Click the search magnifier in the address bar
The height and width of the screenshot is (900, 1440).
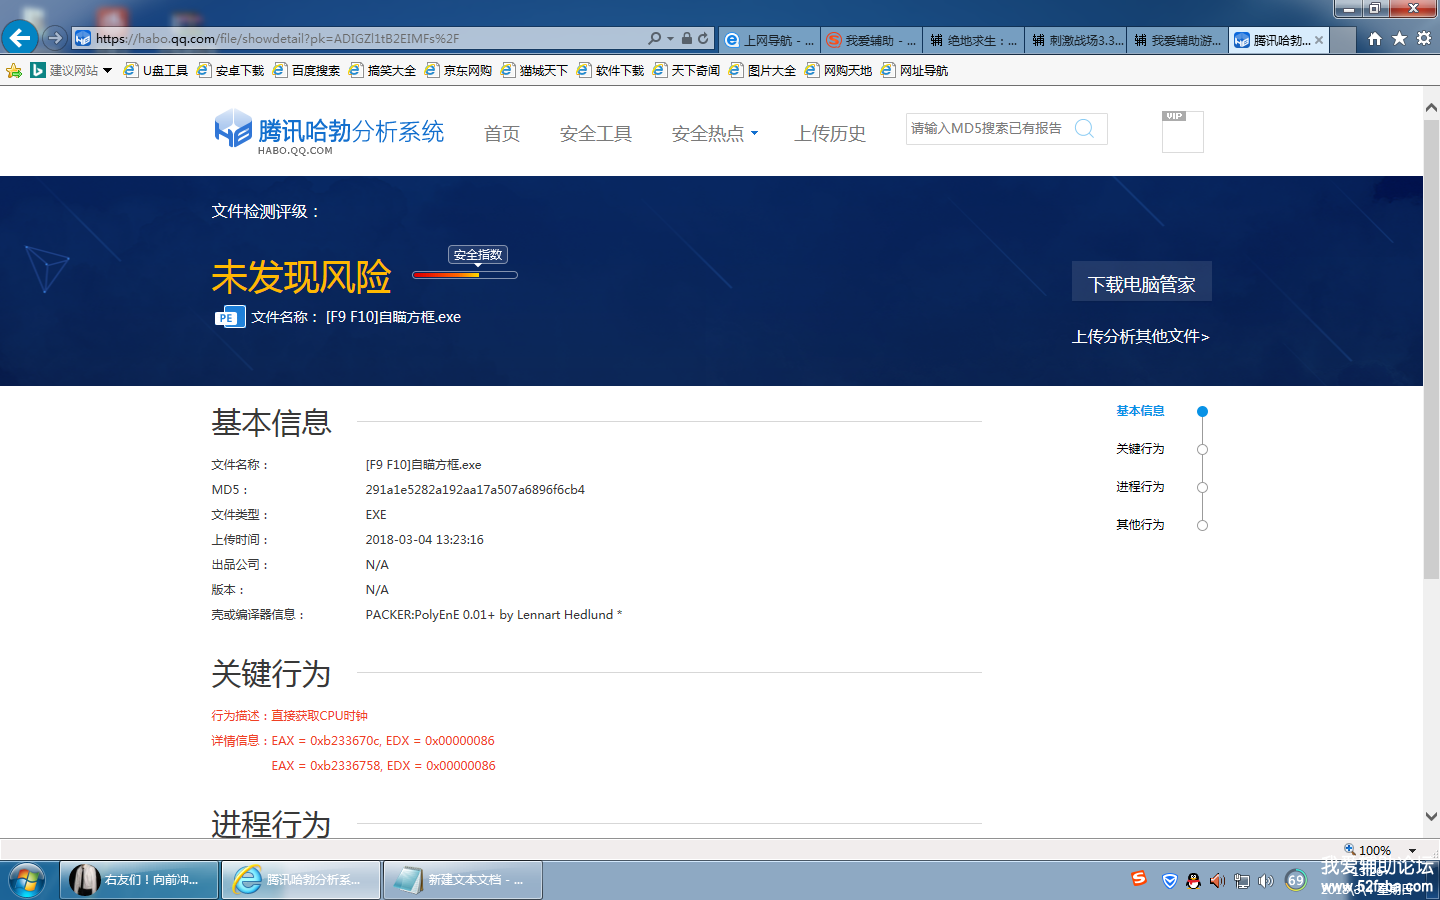point(655,39)
